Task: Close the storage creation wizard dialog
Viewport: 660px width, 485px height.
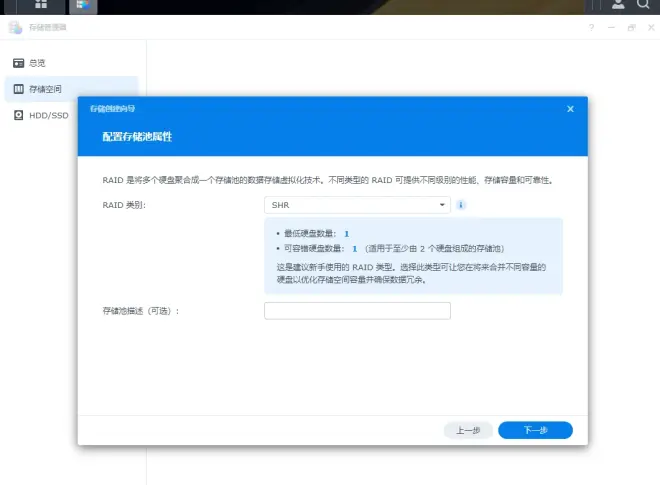Action: click(570, 108)
